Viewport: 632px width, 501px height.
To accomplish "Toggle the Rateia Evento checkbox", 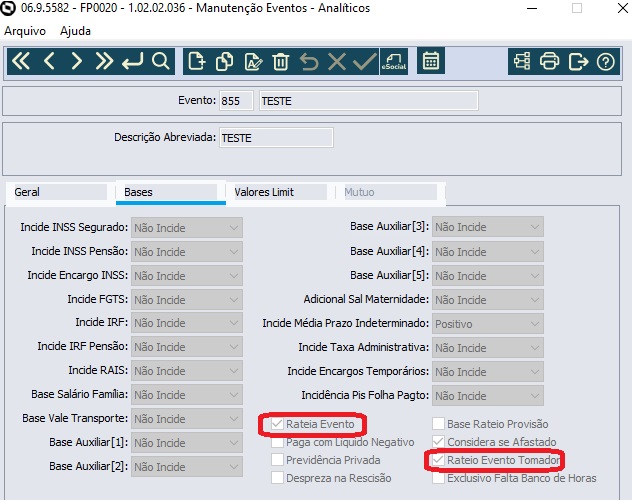I will (277, 424).
